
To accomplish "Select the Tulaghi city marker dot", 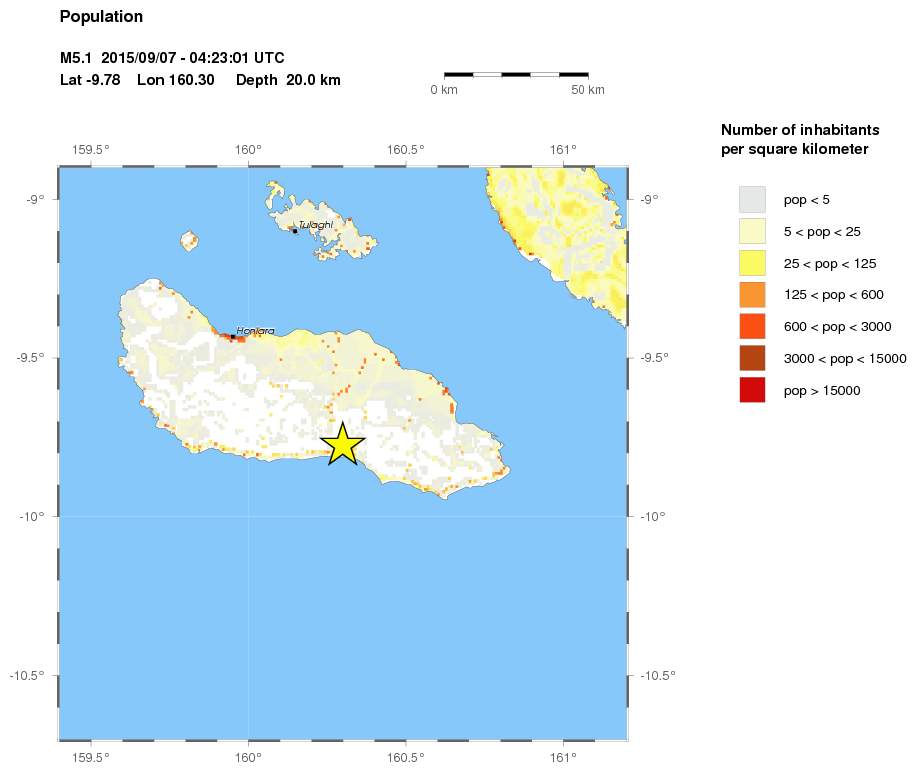I will [295, 230].
